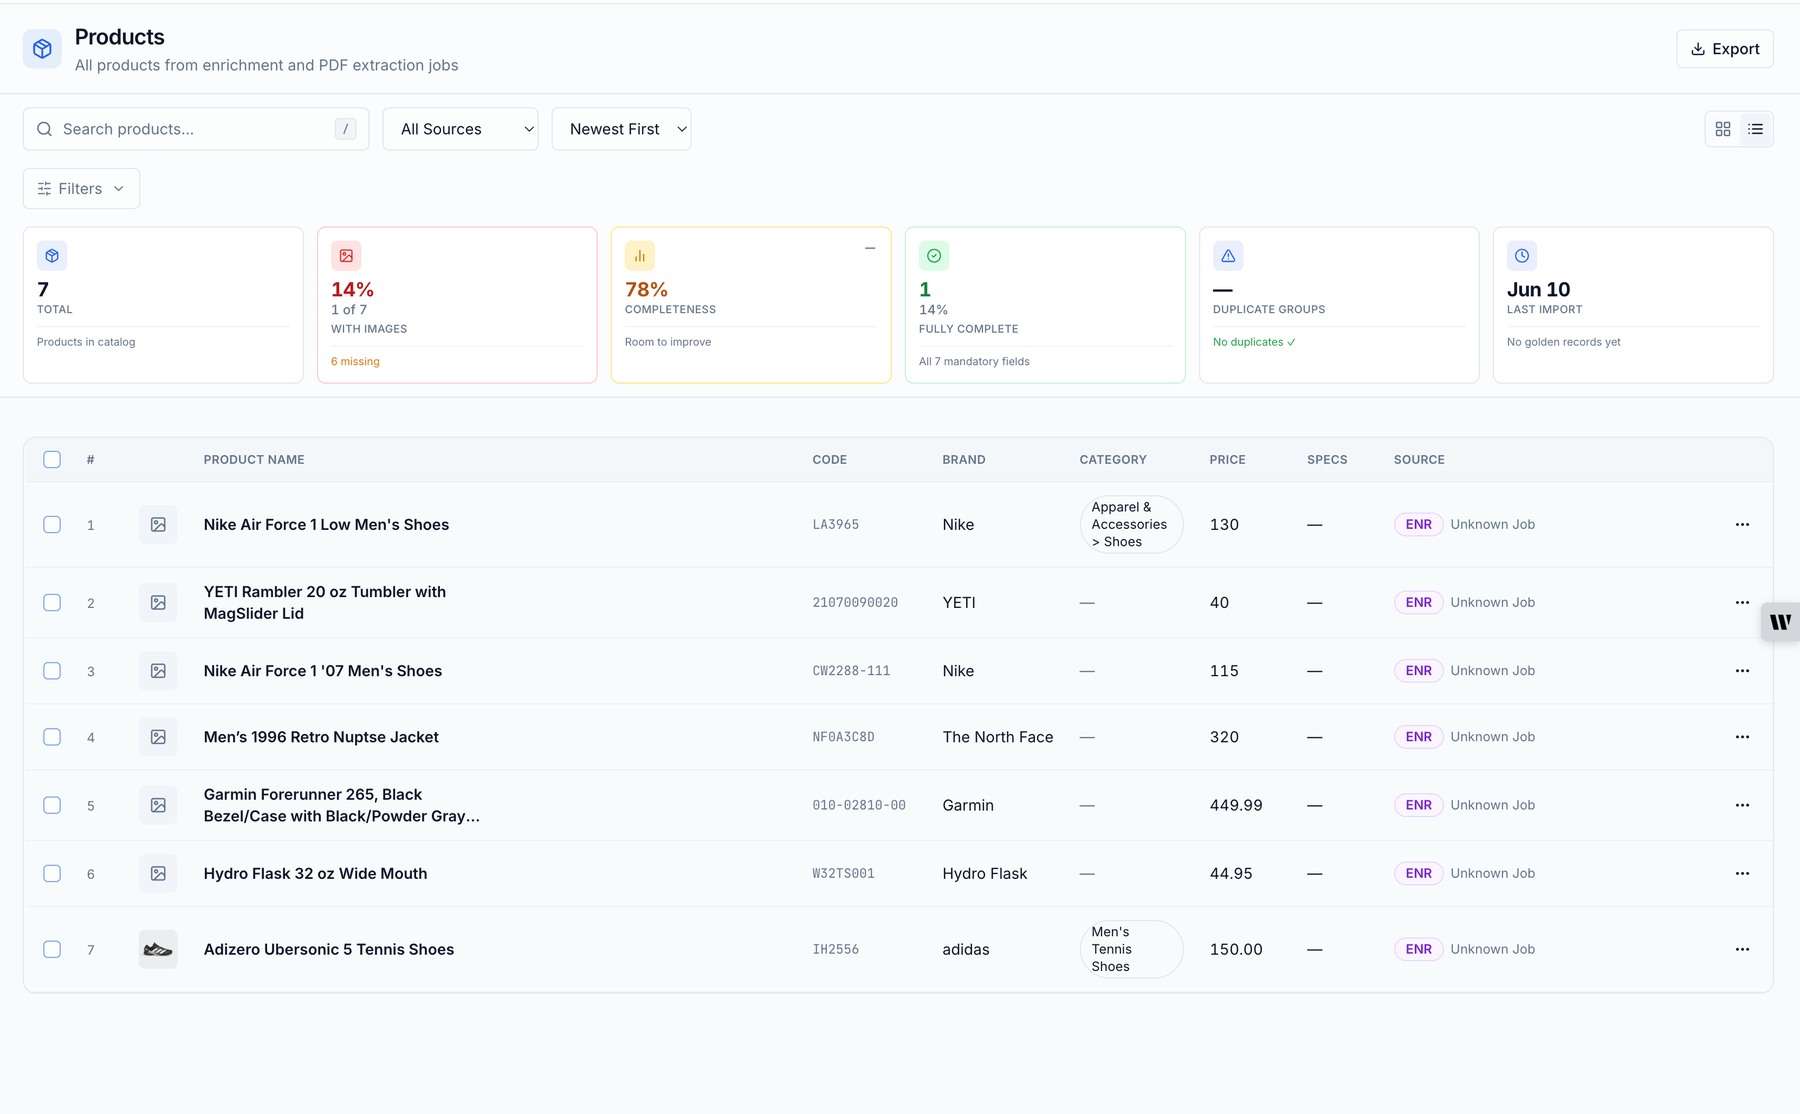This screenshot has height=1114, width=1800.
Task: Click the Total products cube icon
Action: 52,256
